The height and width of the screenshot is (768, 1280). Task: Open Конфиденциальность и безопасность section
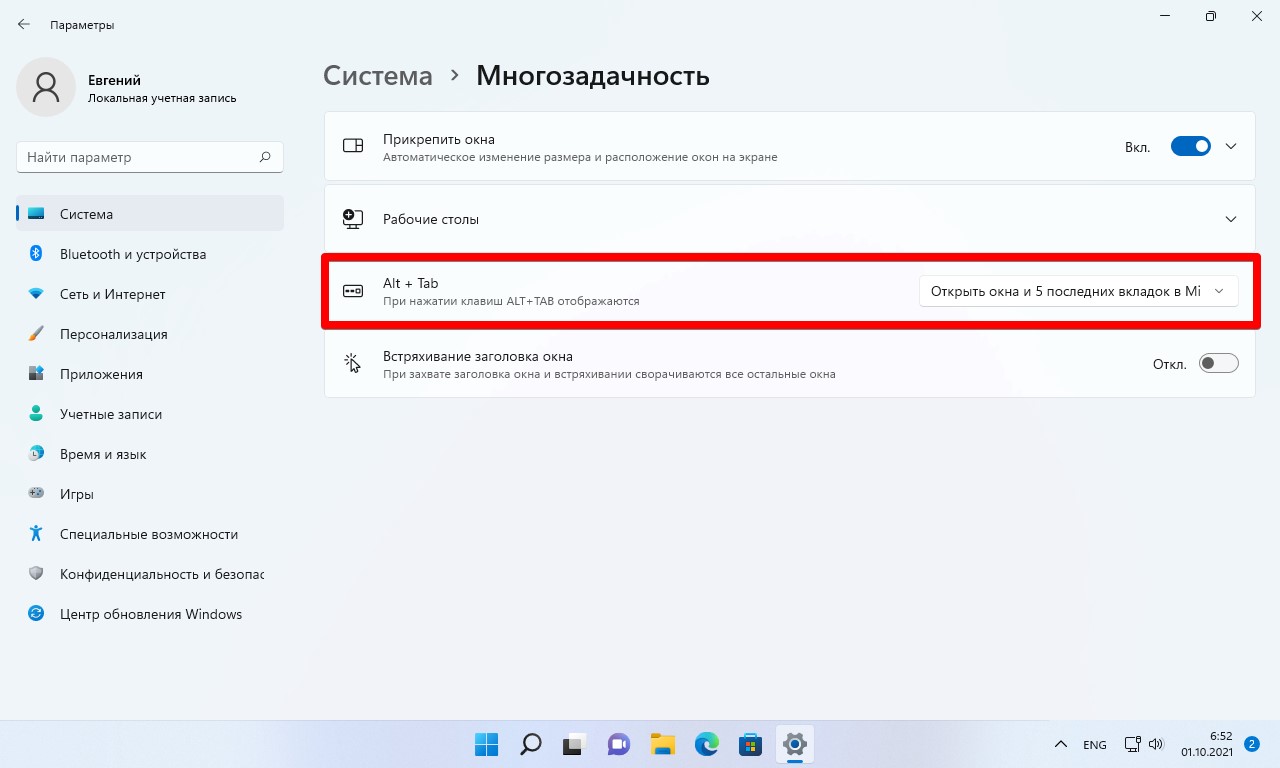click(x=150, y=574)
